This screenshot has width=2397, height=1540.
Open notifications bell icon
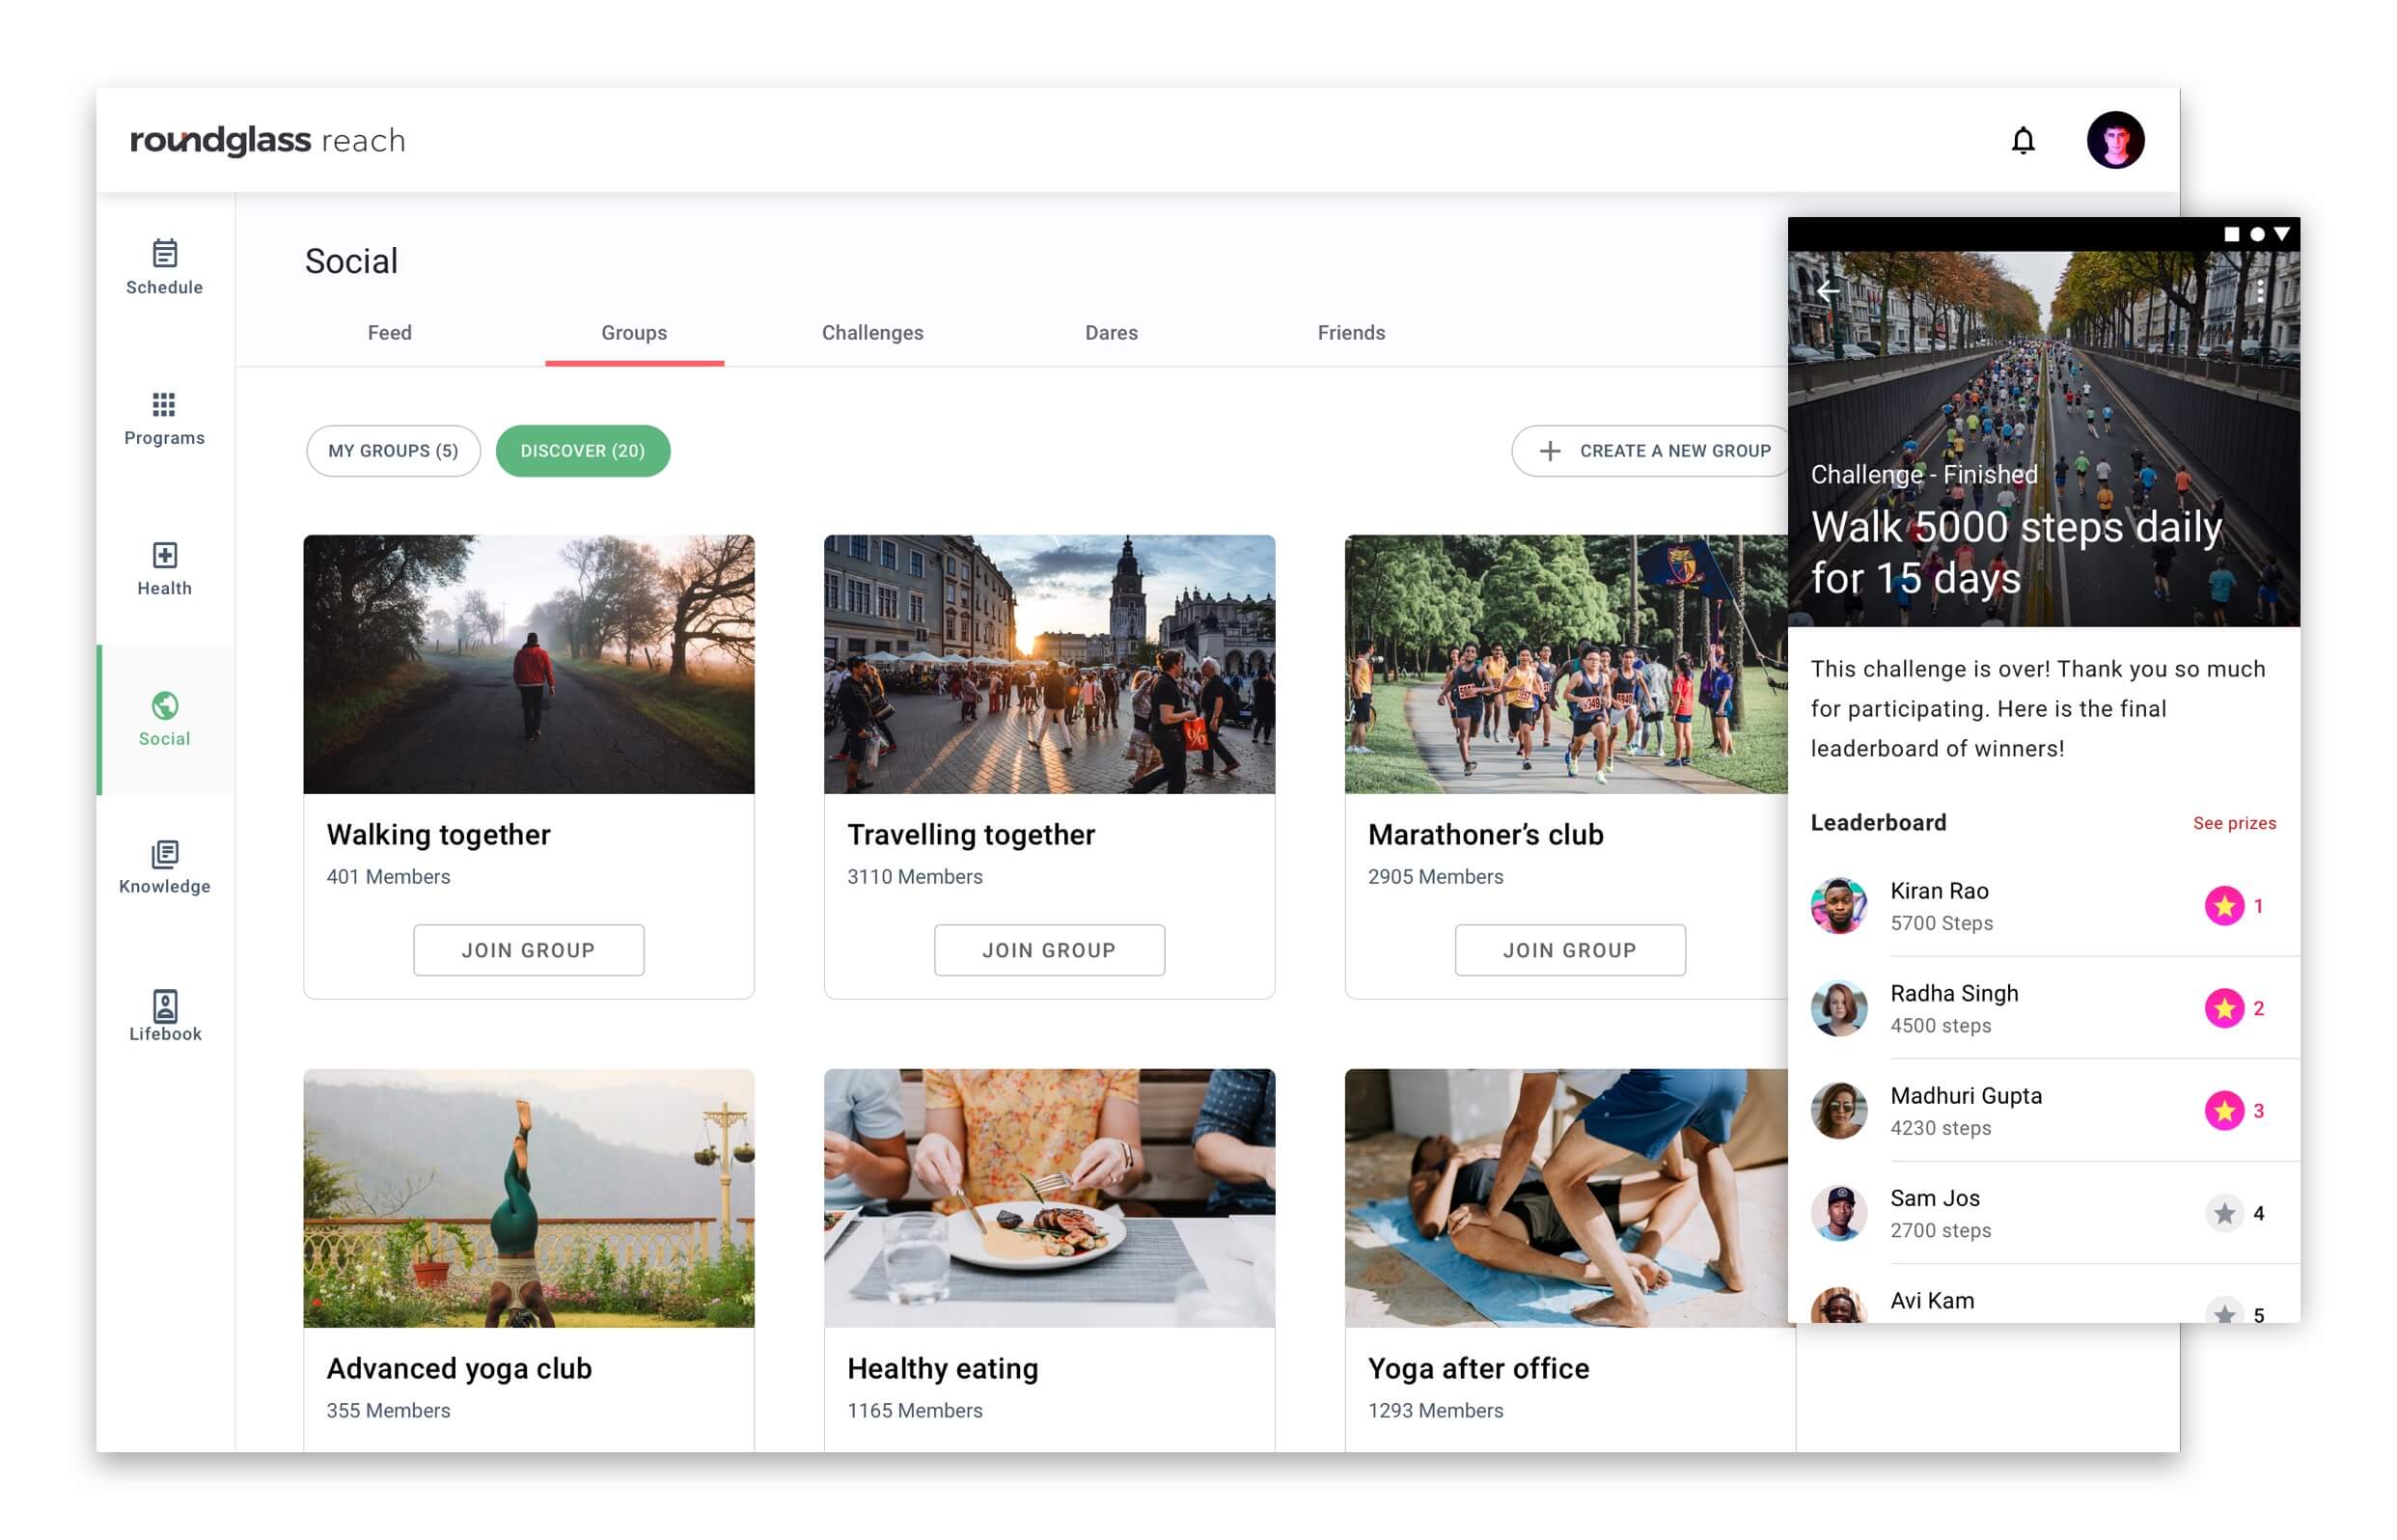2022,141
